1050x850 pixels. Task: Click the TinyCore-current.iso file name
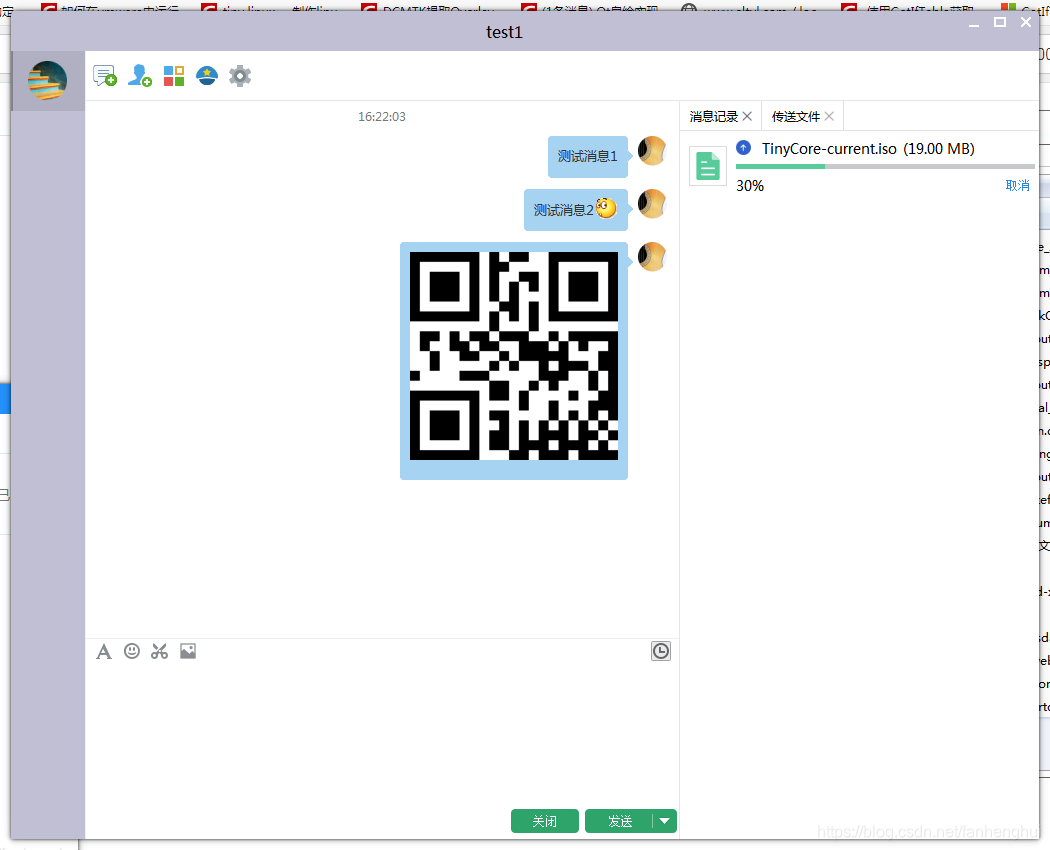pos(829,149)
